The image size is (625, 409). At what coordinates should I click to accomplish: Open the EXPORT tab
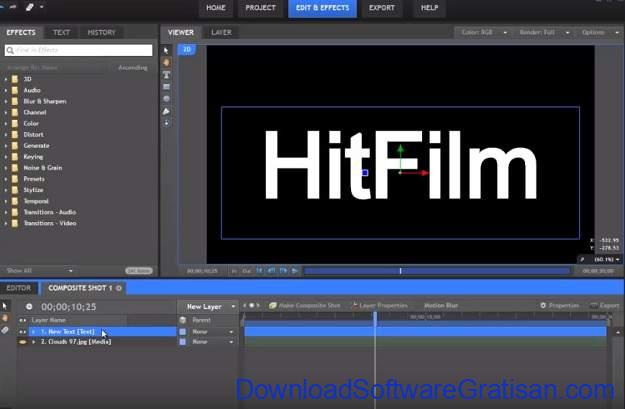click(x=381, y=8)
